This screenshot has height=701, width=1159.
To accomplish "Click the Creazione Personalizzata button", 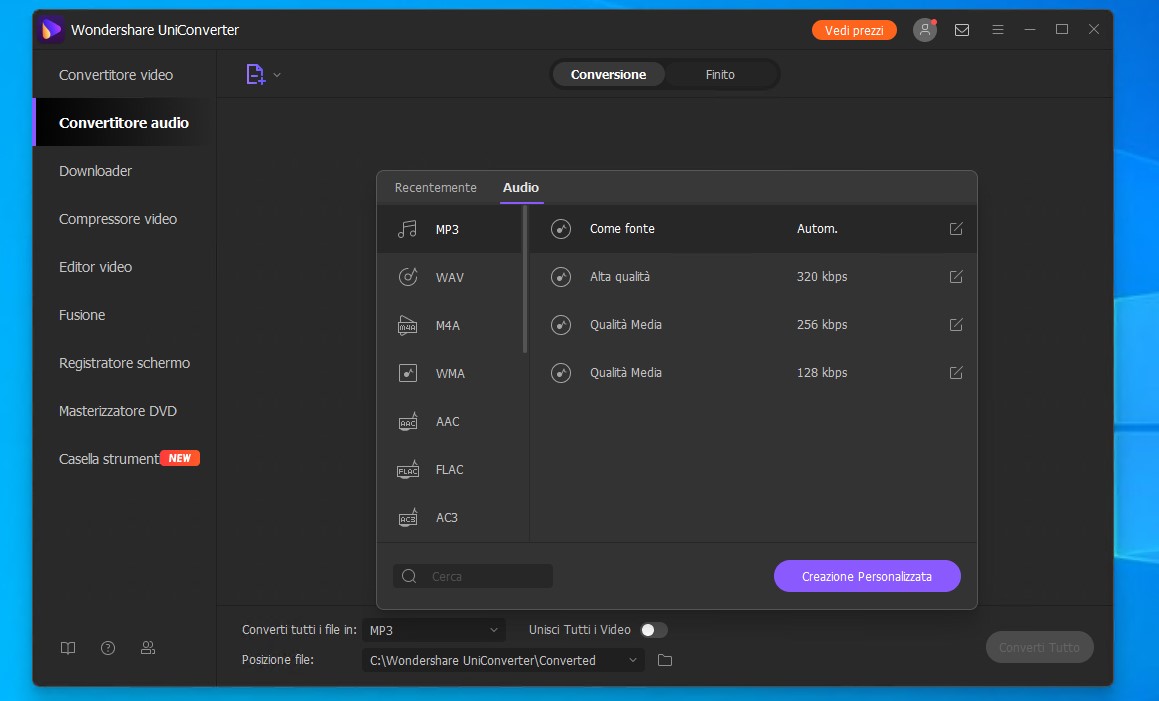I will (867, 576).
